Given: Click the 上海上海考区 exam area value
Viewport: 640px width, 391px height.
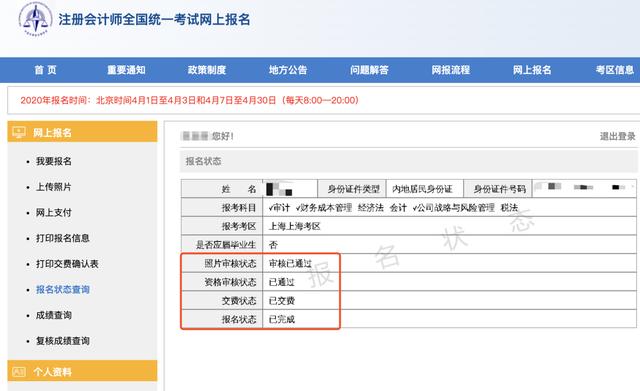Looking at the screenshot, I should pos(295,227).
